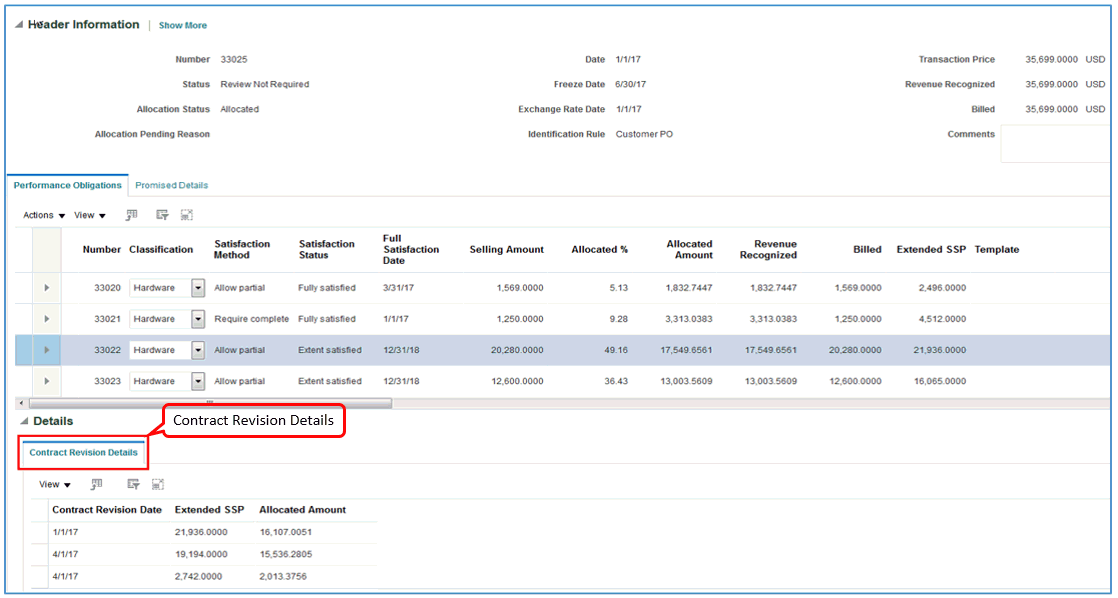The width and height of the screenshot is (1118, 598).
Task: Open the Actions menu
Action: coord(41,214)
